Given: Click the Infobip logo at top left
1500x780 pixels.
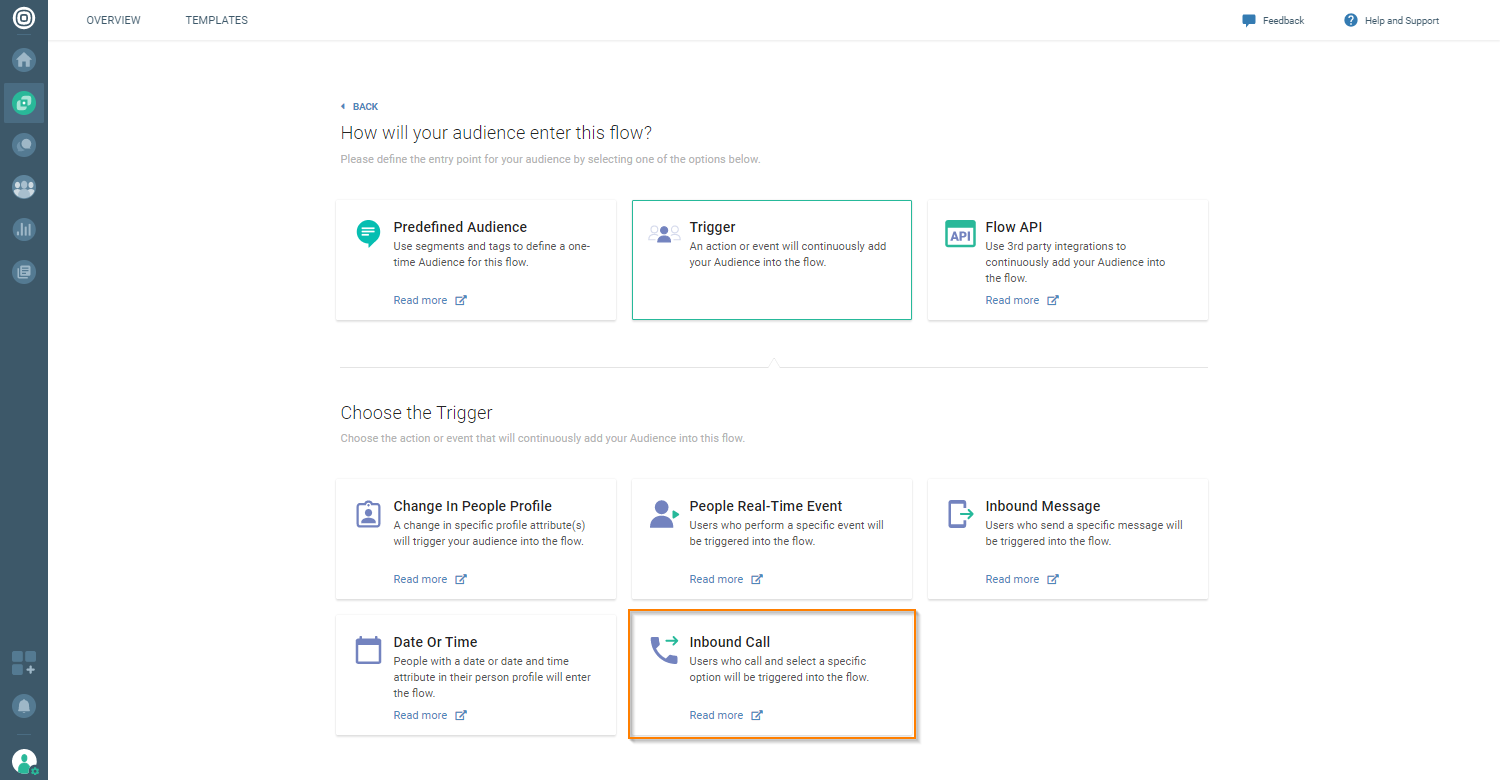Looking at the screenshot, I should [24, 18].
